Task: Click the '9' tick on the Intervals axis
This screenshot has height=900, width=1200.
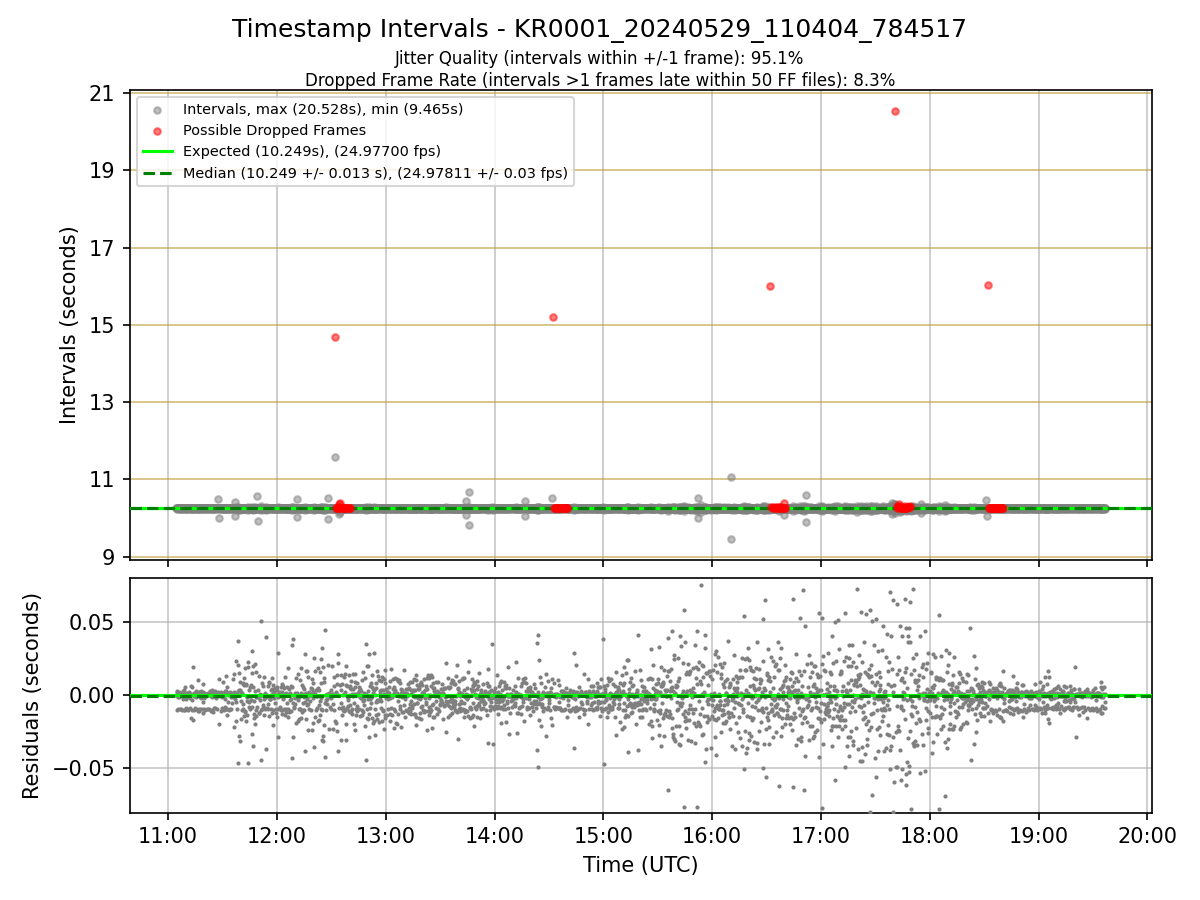Action: click(x=108, y=557)
